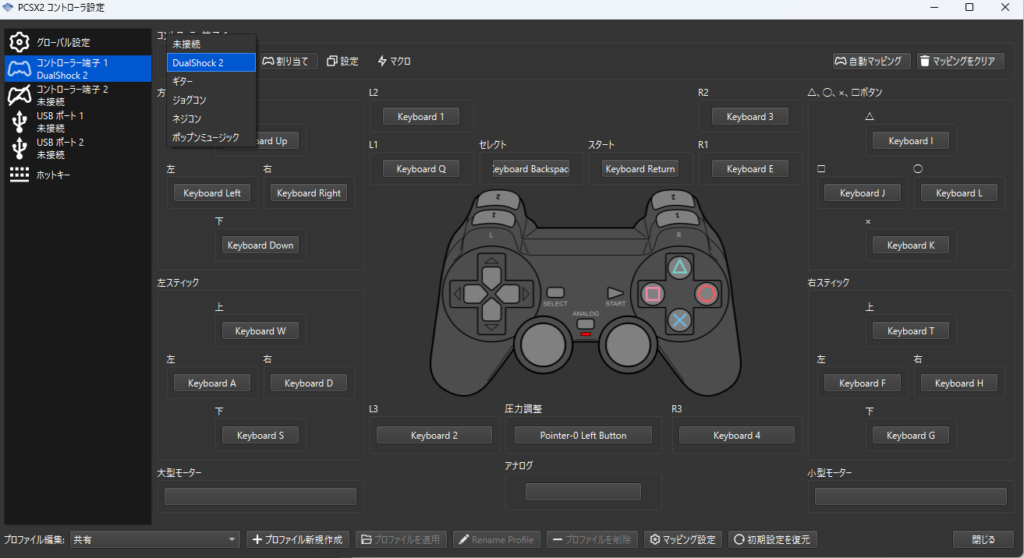Click right stick right binding Keyboard H
The height and width of the screenshot is (558, 1024).
point(959,383)
